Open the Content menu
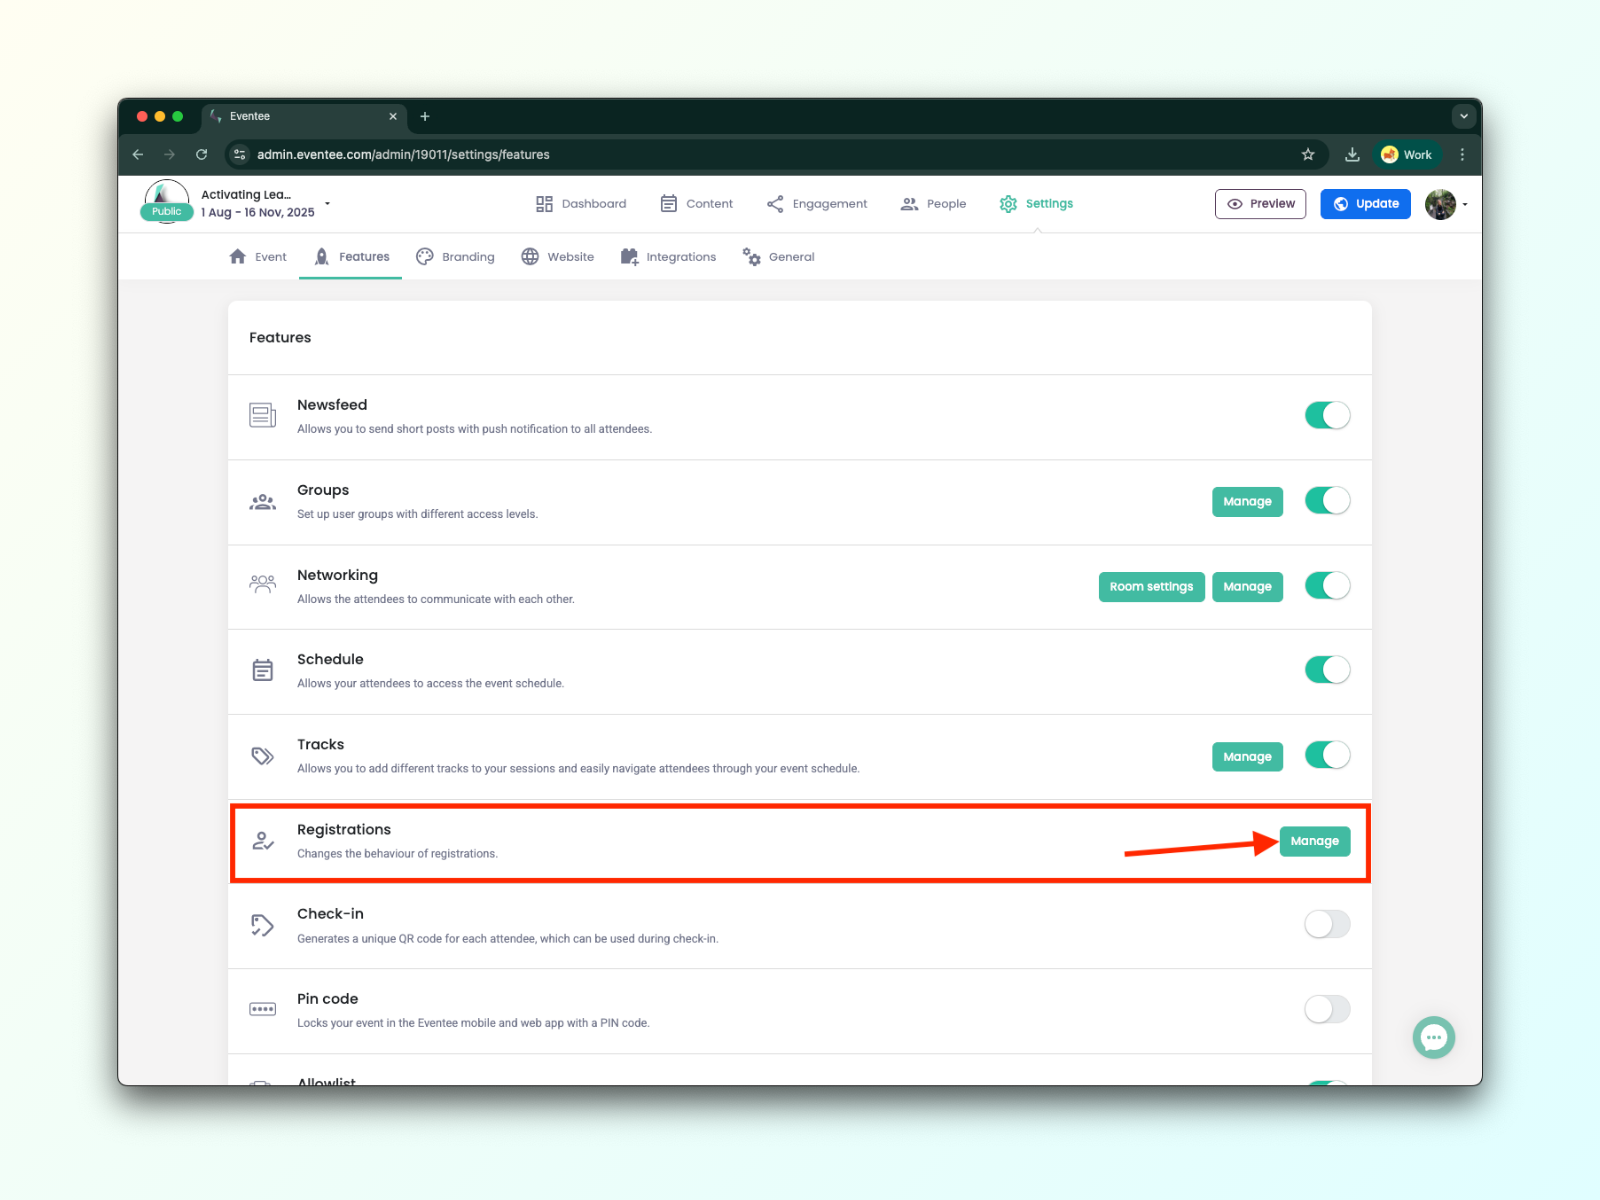The height and width of the screenshot is (1200, 1600). 697,204
